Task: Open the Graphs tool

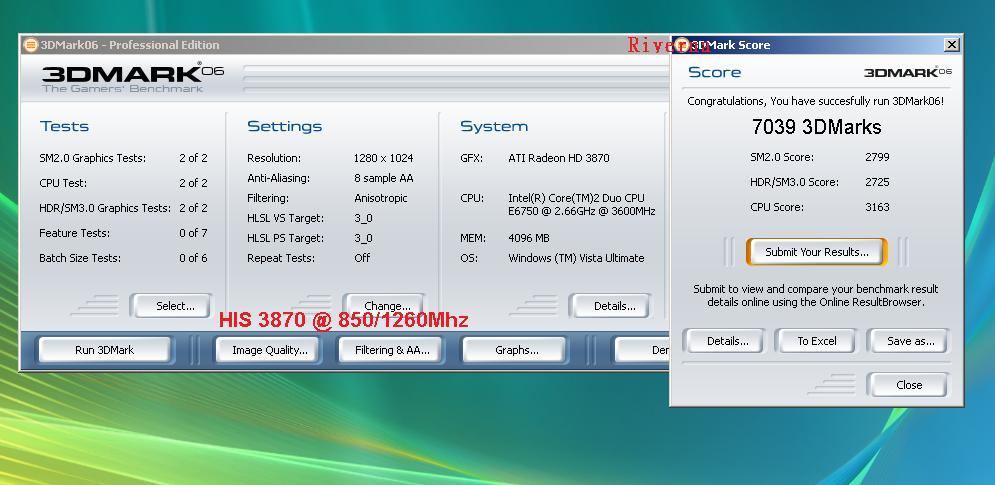Action: coord(513,350)
